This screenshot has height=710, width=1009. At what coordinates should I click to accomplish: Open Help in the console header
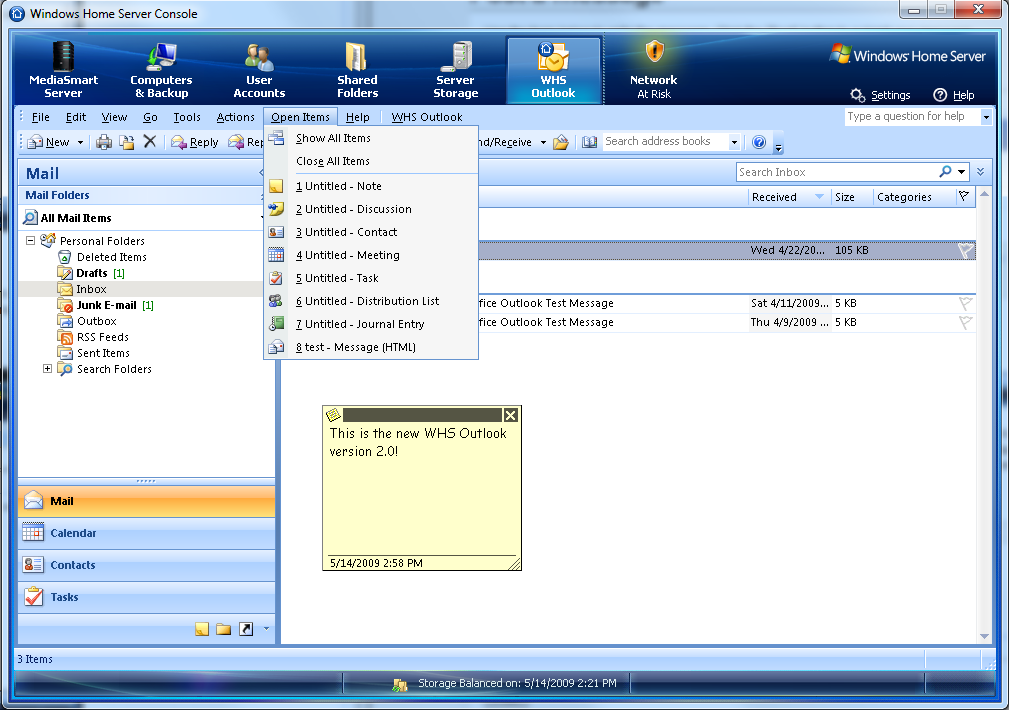click(954, 95)
